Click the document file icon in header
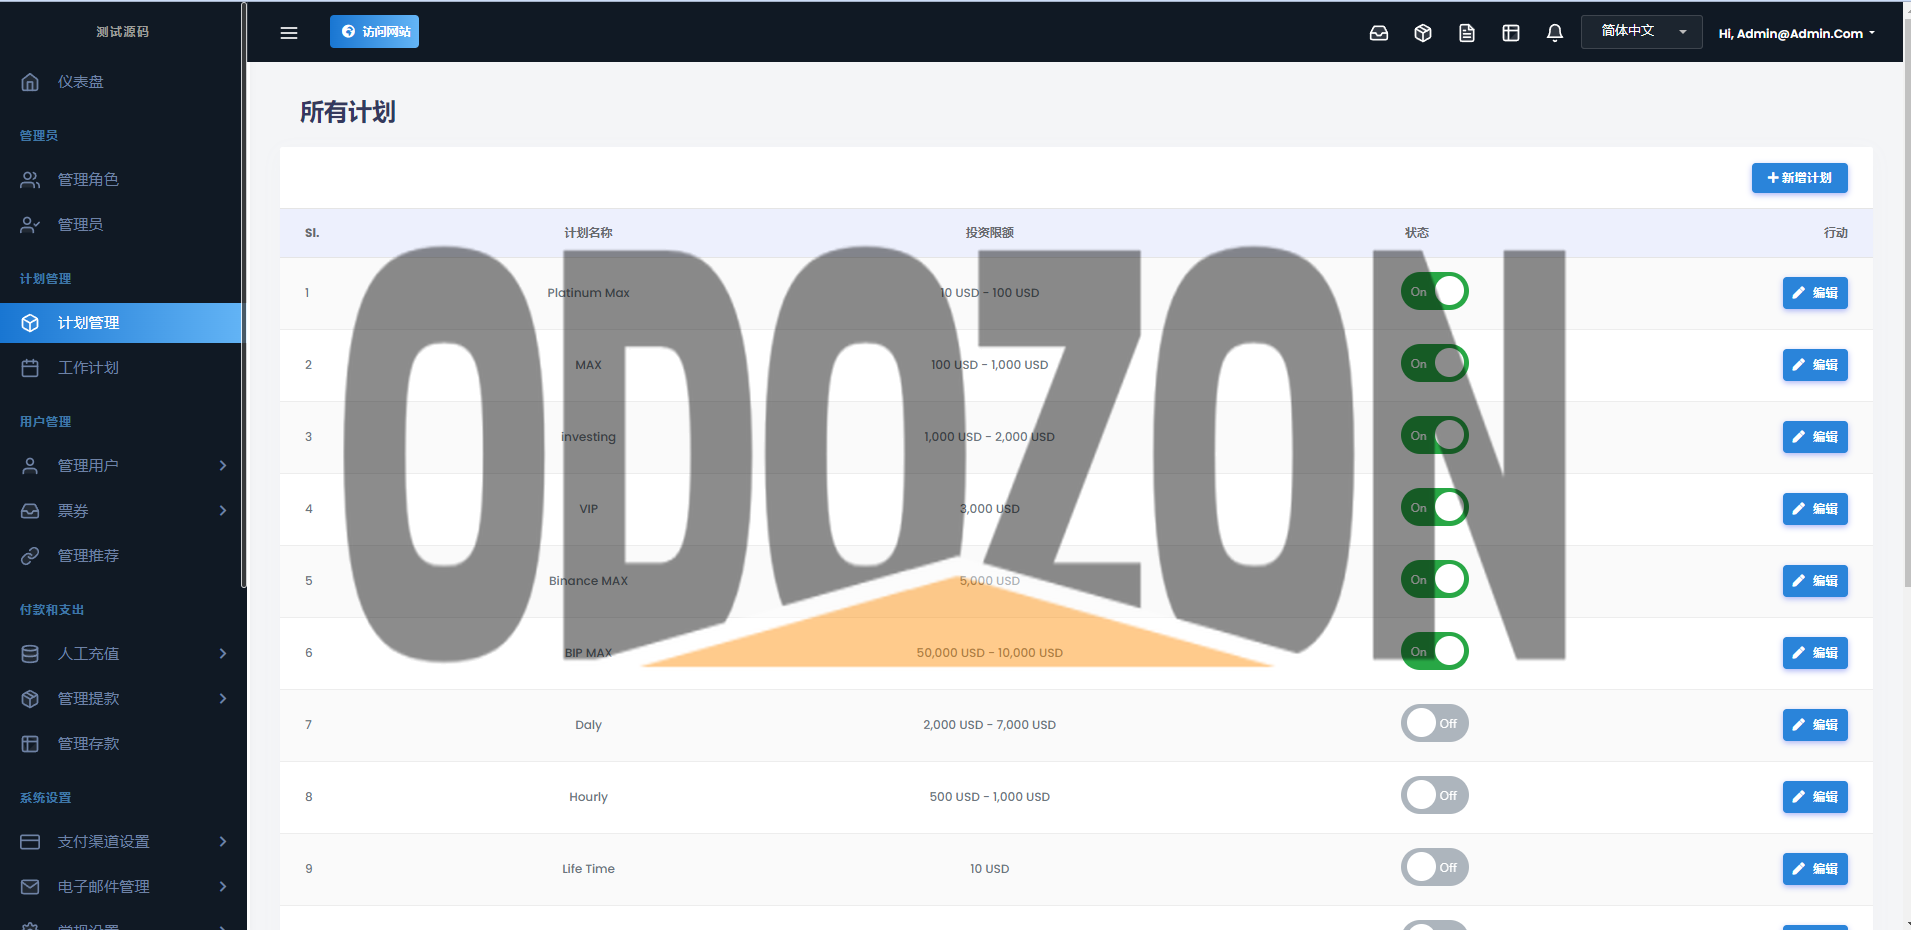 [1467, 33]
